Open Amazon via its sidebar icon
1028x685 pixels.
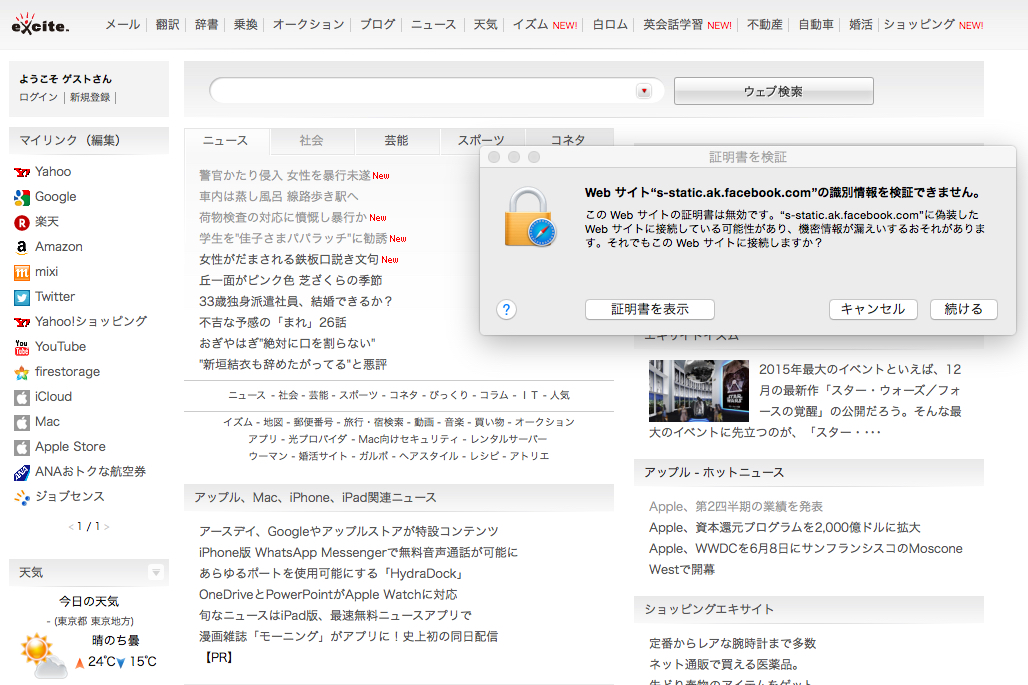click(x=22, y=247)
